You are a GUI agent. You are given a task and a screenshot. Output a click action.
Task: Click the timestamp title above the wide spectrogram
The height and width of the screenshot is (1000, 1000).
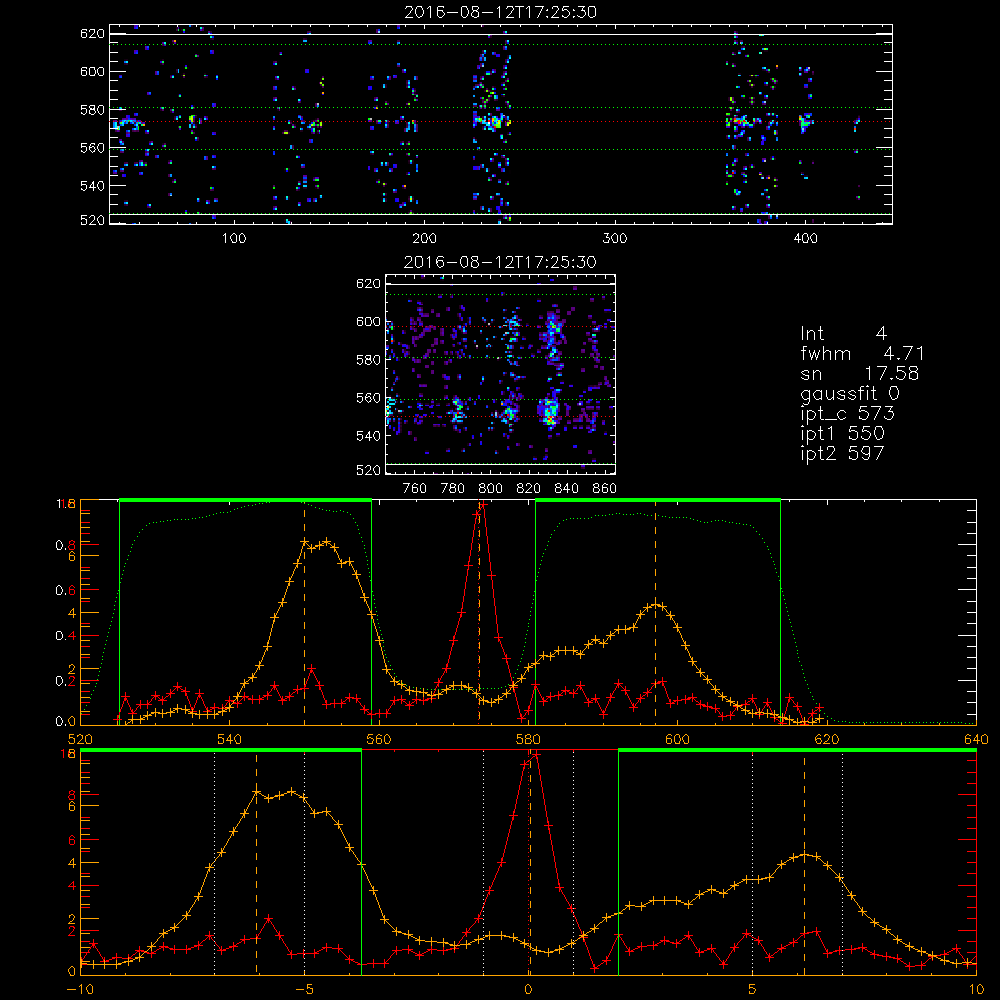[500, 12]
